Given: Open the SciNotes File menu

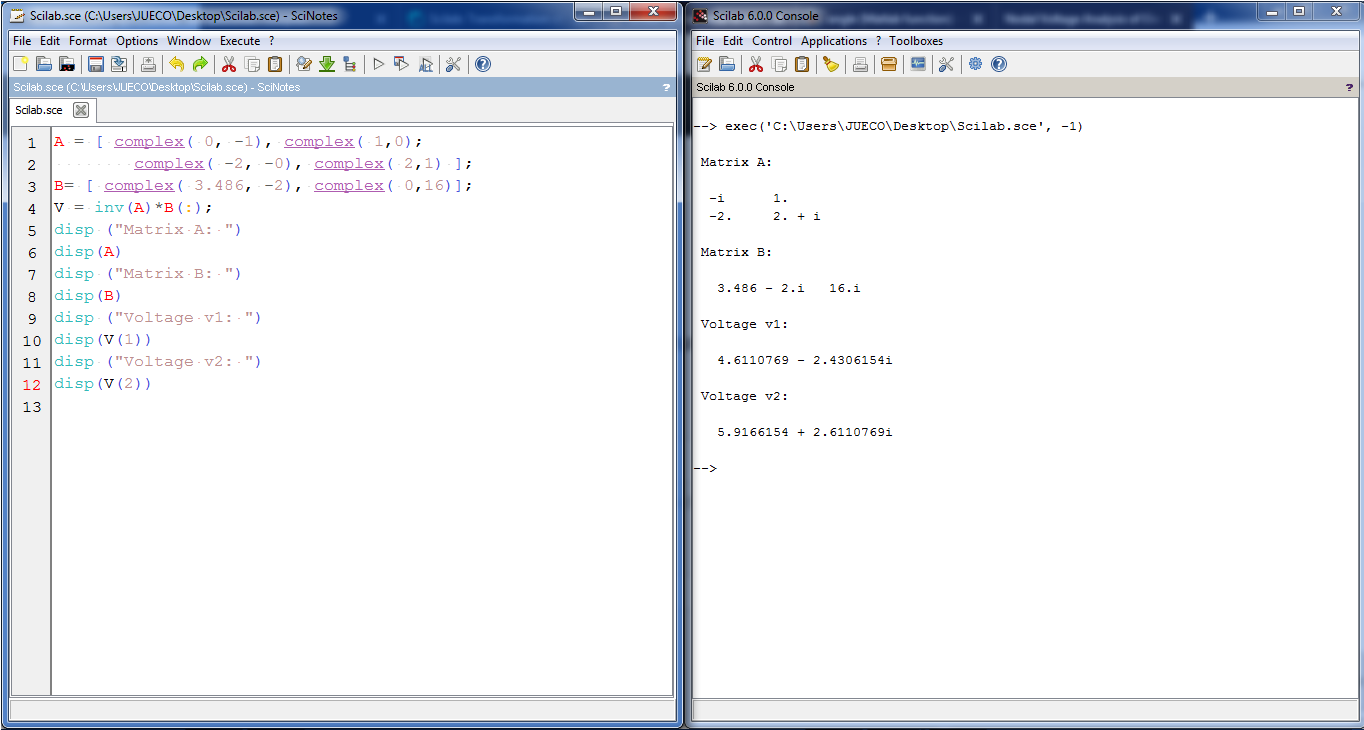Looking at the screenshot, I should coord(22,41).
